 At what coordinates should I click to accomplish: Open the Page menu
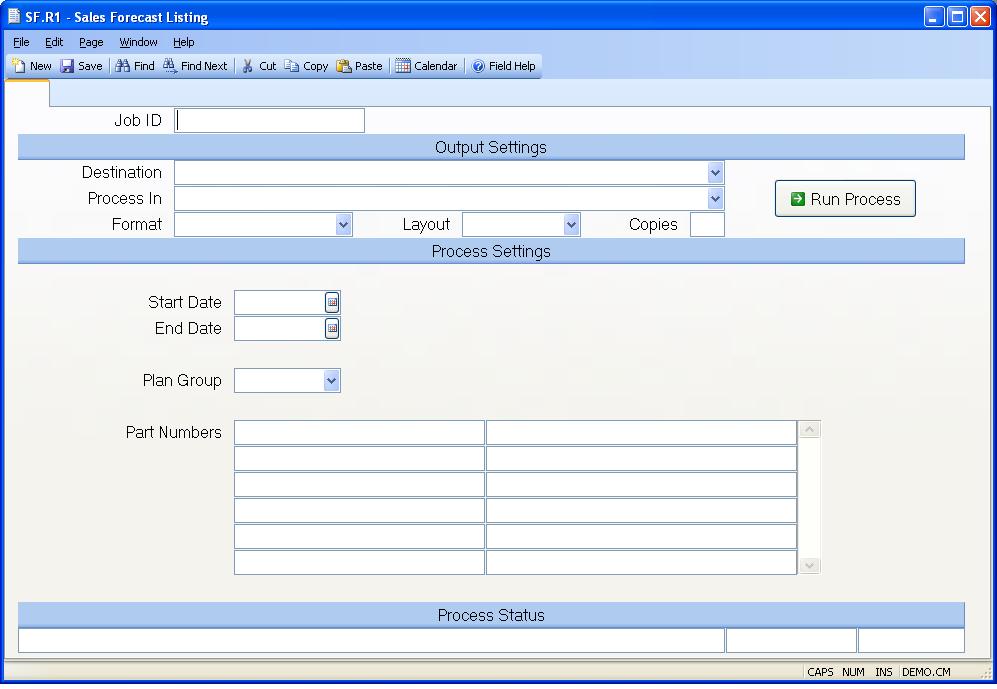tap(91, 42)
